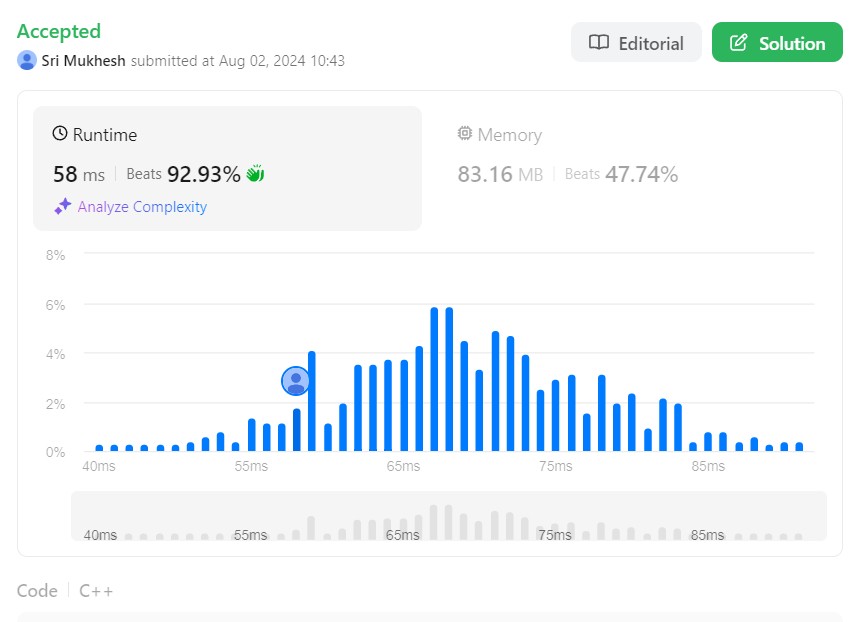Screen dimensions: 850x622
Task: Click the clapping hands icon near 92.93%
Action: click(255, 174)
